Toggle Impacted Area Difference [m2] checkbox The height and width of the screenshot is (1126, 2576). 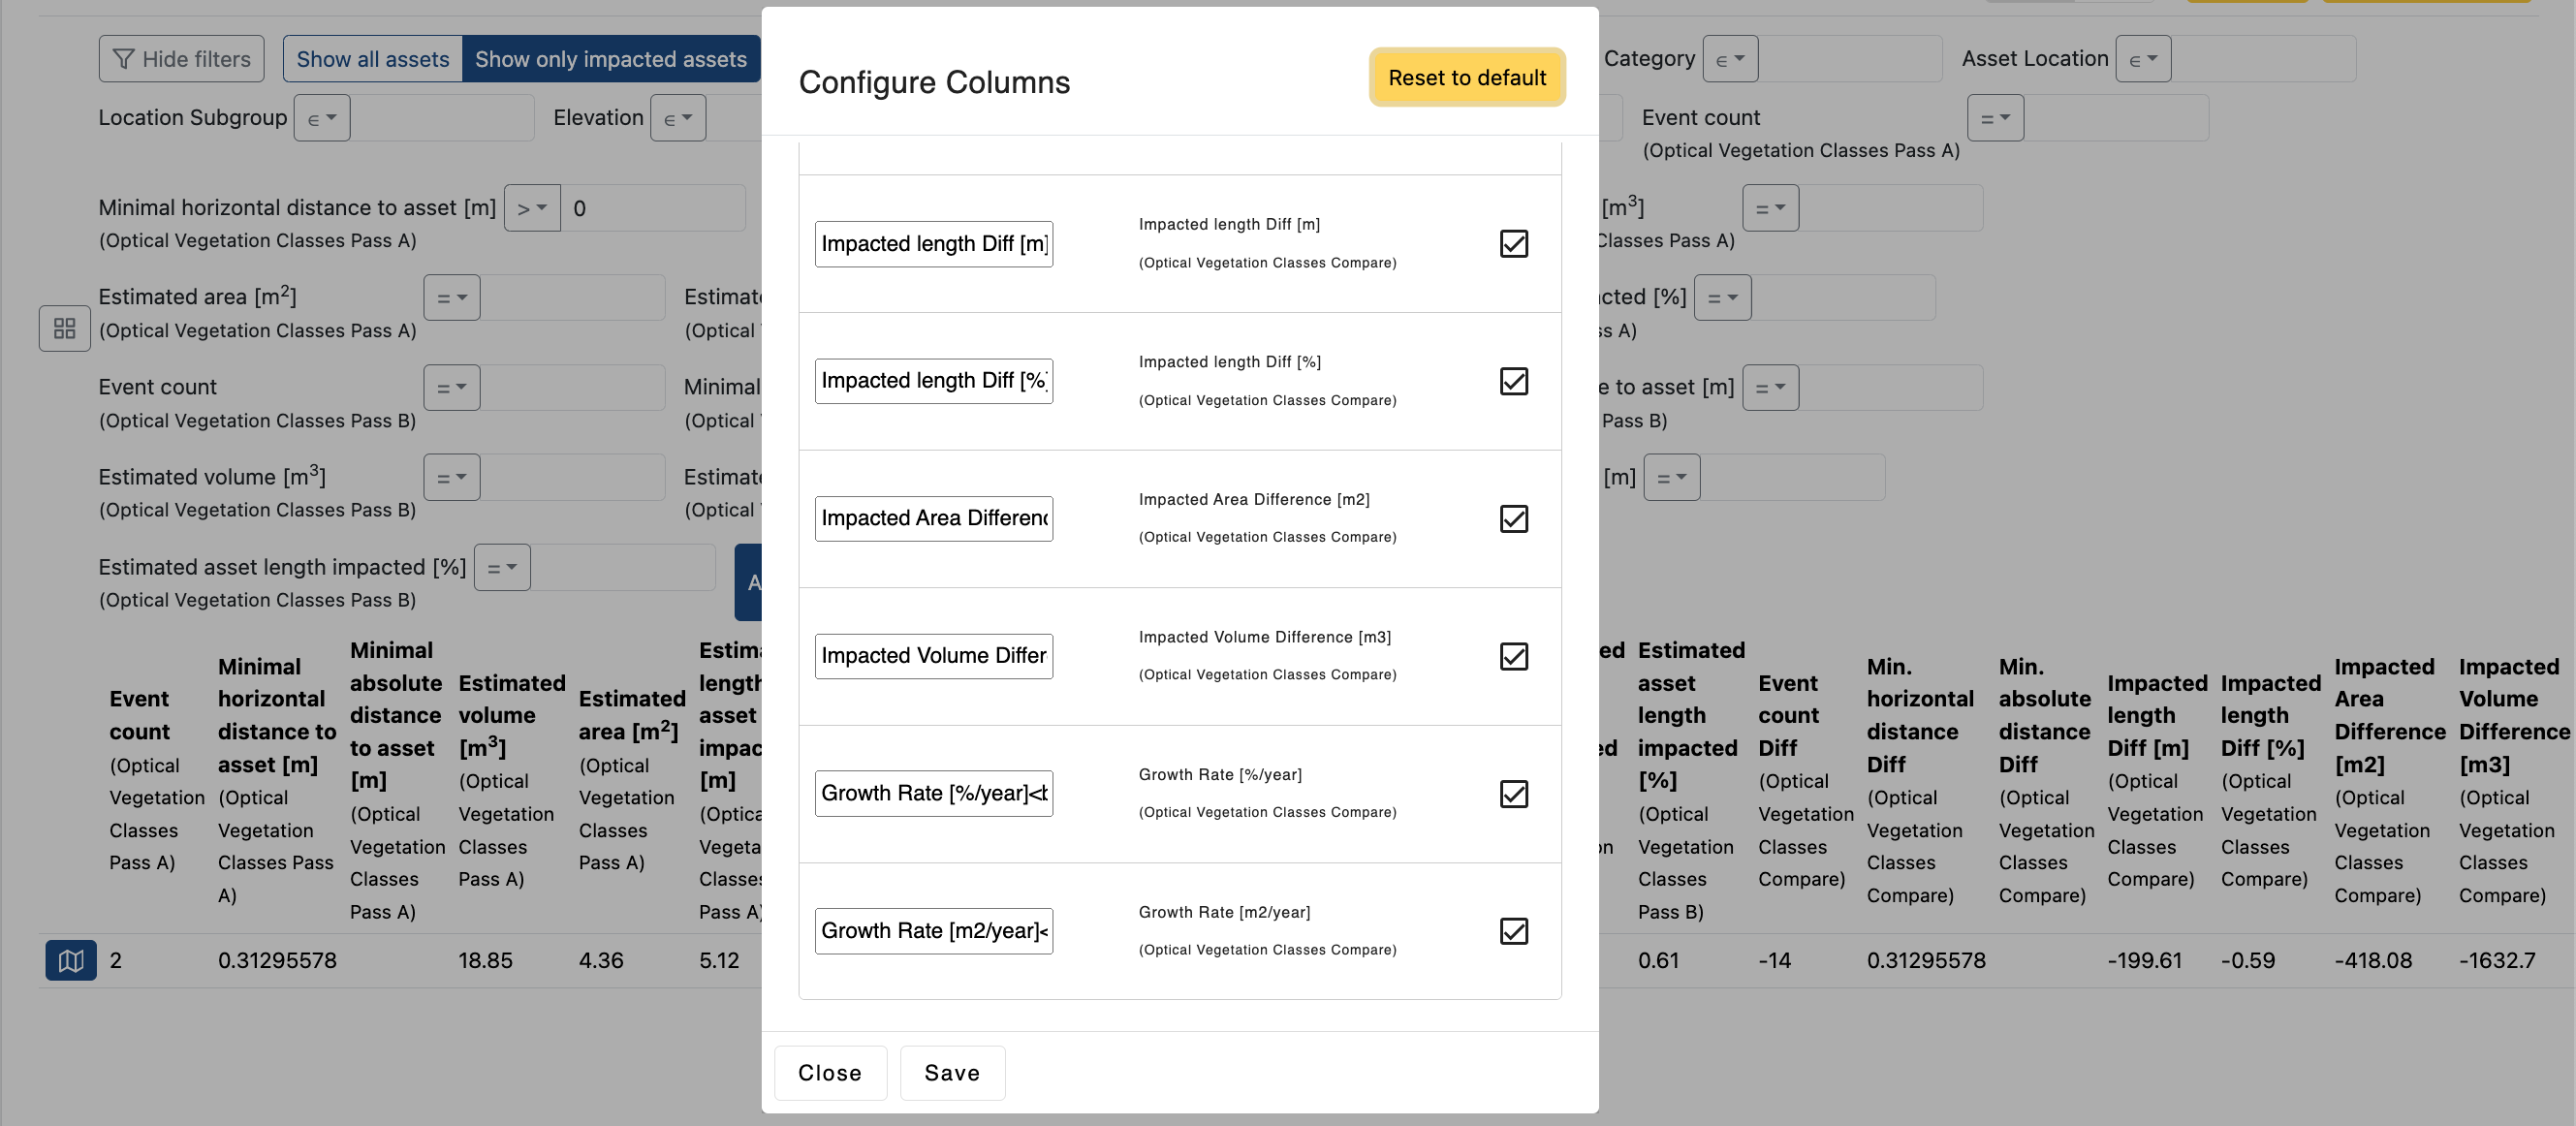pos(1513,518)
